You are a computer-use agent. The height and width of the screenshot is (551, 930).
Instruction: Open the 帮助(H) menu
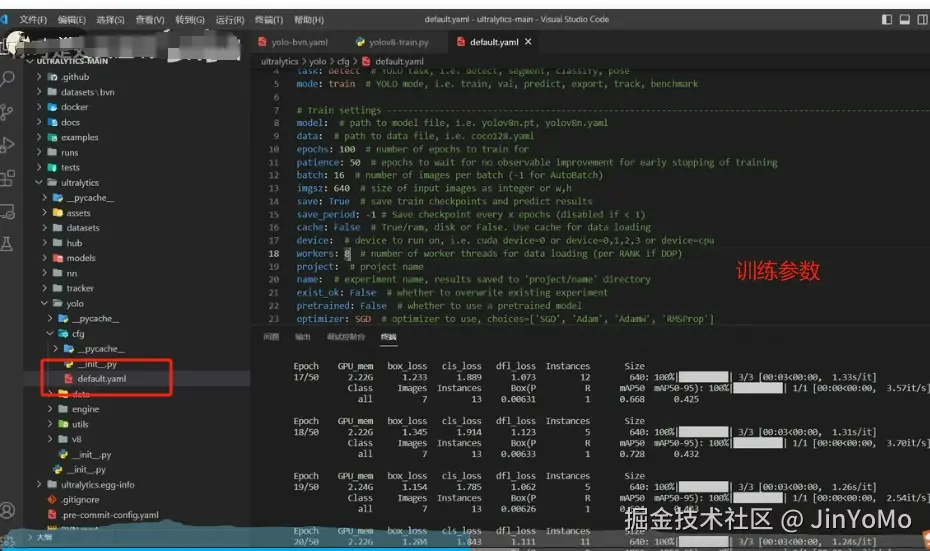pyautogui.click(x=308, y=20)
